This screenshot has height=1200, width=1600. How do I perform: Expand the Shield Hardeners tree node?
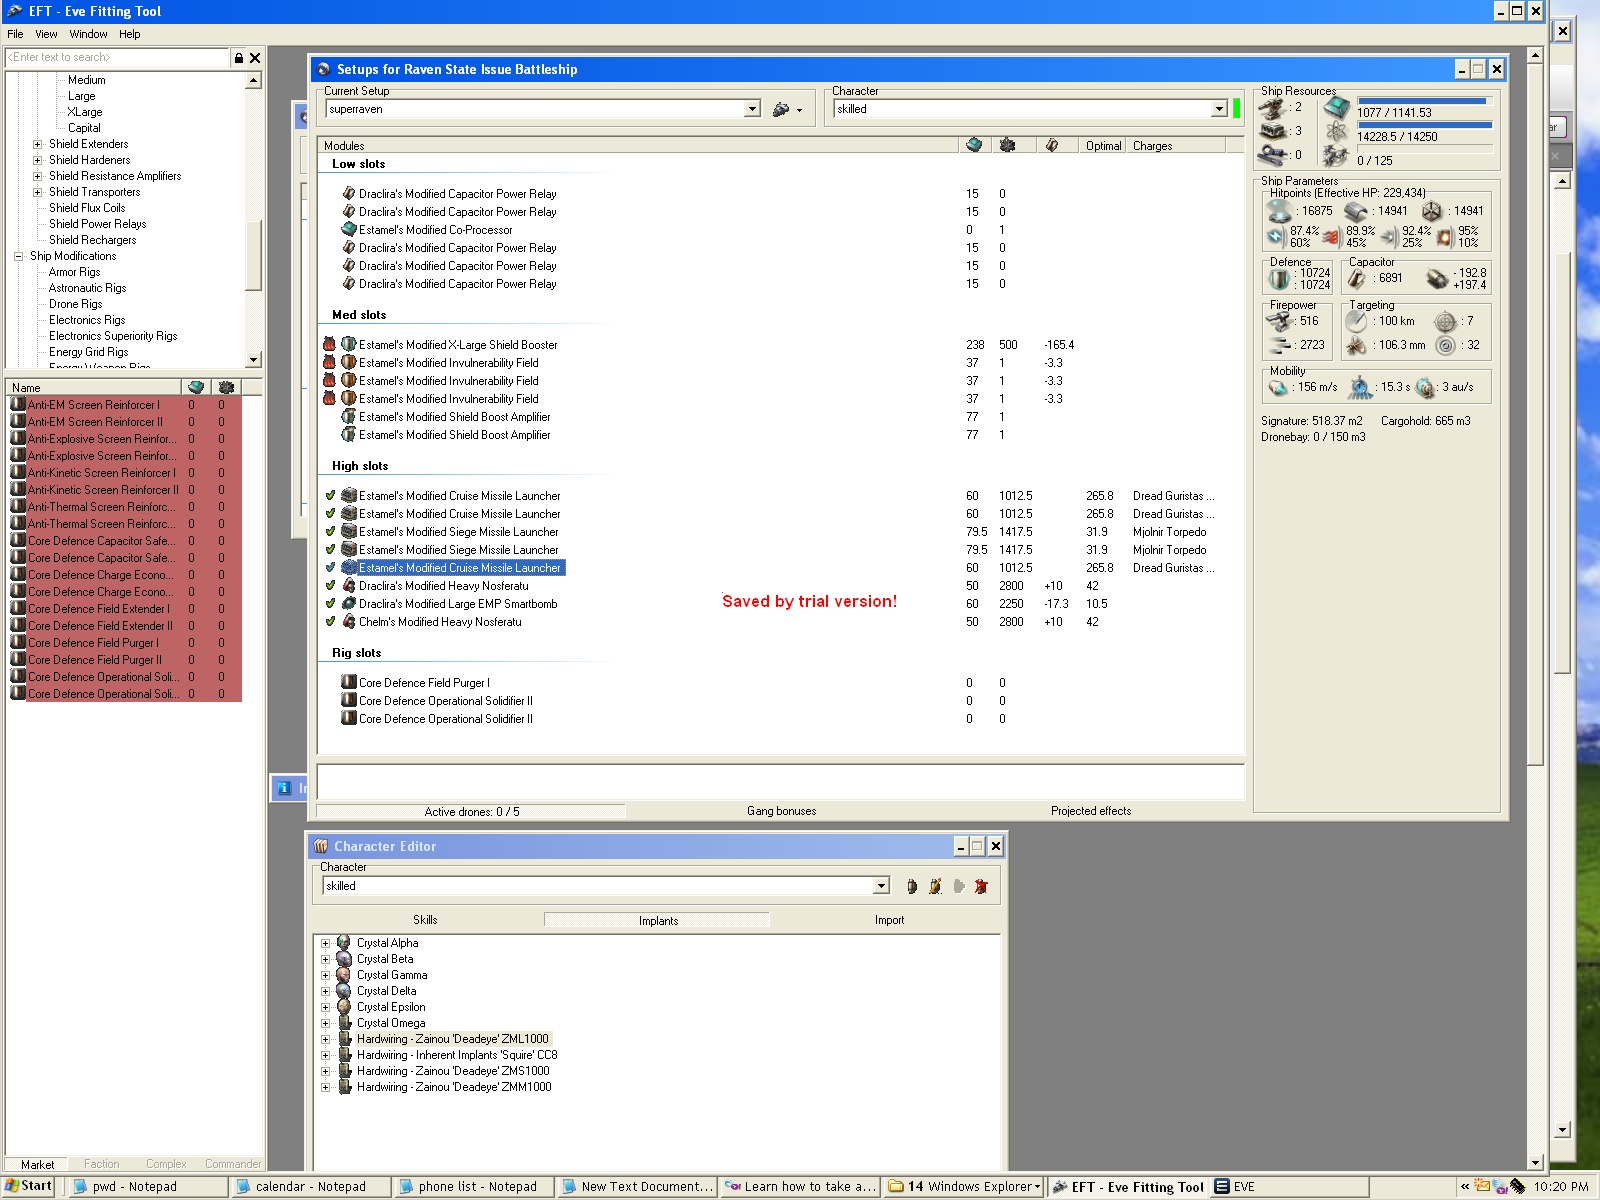point(38,160)
